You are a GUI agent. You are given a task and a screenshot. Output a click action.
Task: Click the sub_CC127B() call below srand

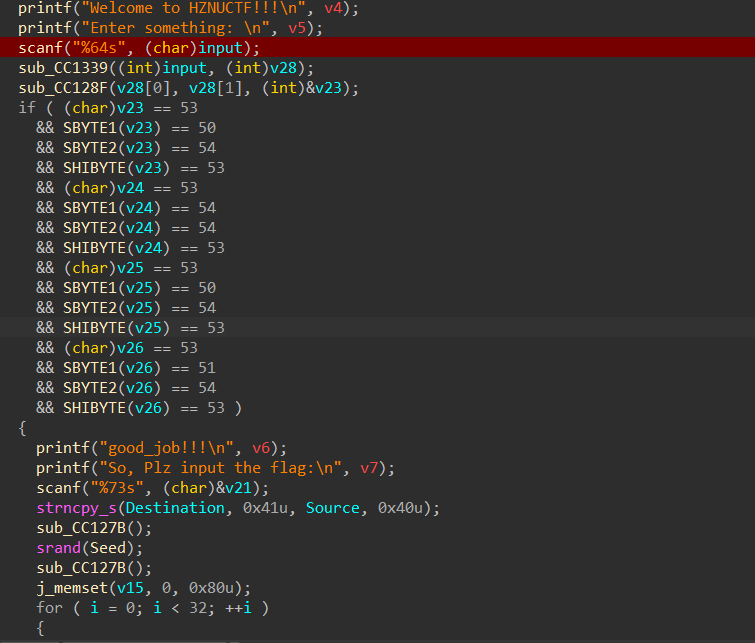[94, 568]
